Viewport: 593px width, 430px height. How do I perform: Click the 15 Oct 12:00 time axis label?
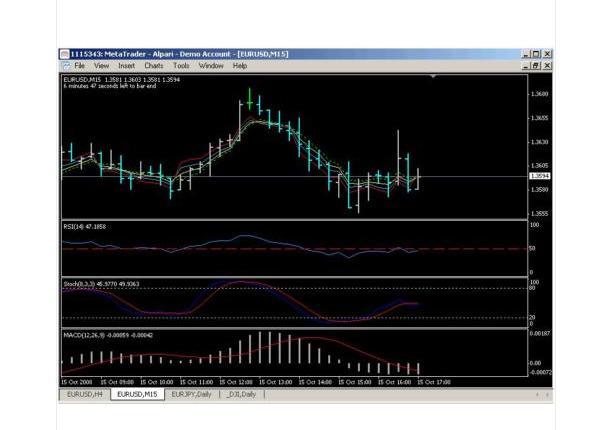coord(236,382)
